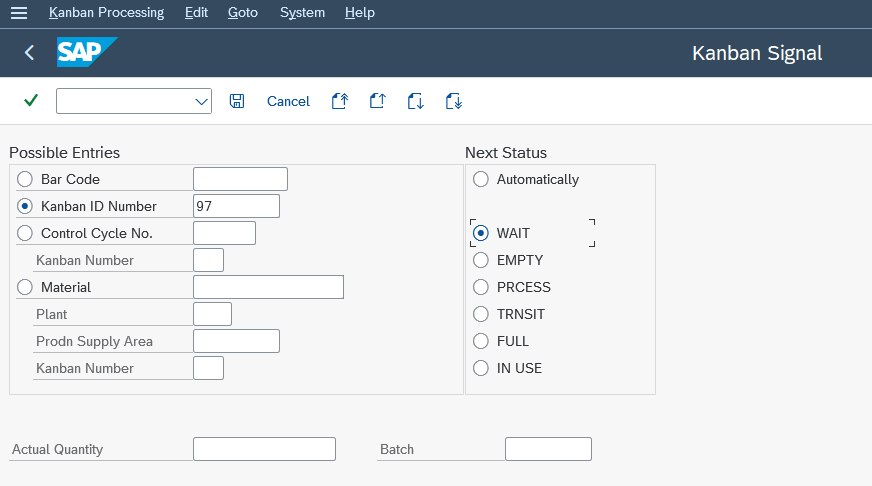Click the Kanban ID Number field containing 97
The width and height of the screenshot is (872, 486).
(x=236, y=206)
